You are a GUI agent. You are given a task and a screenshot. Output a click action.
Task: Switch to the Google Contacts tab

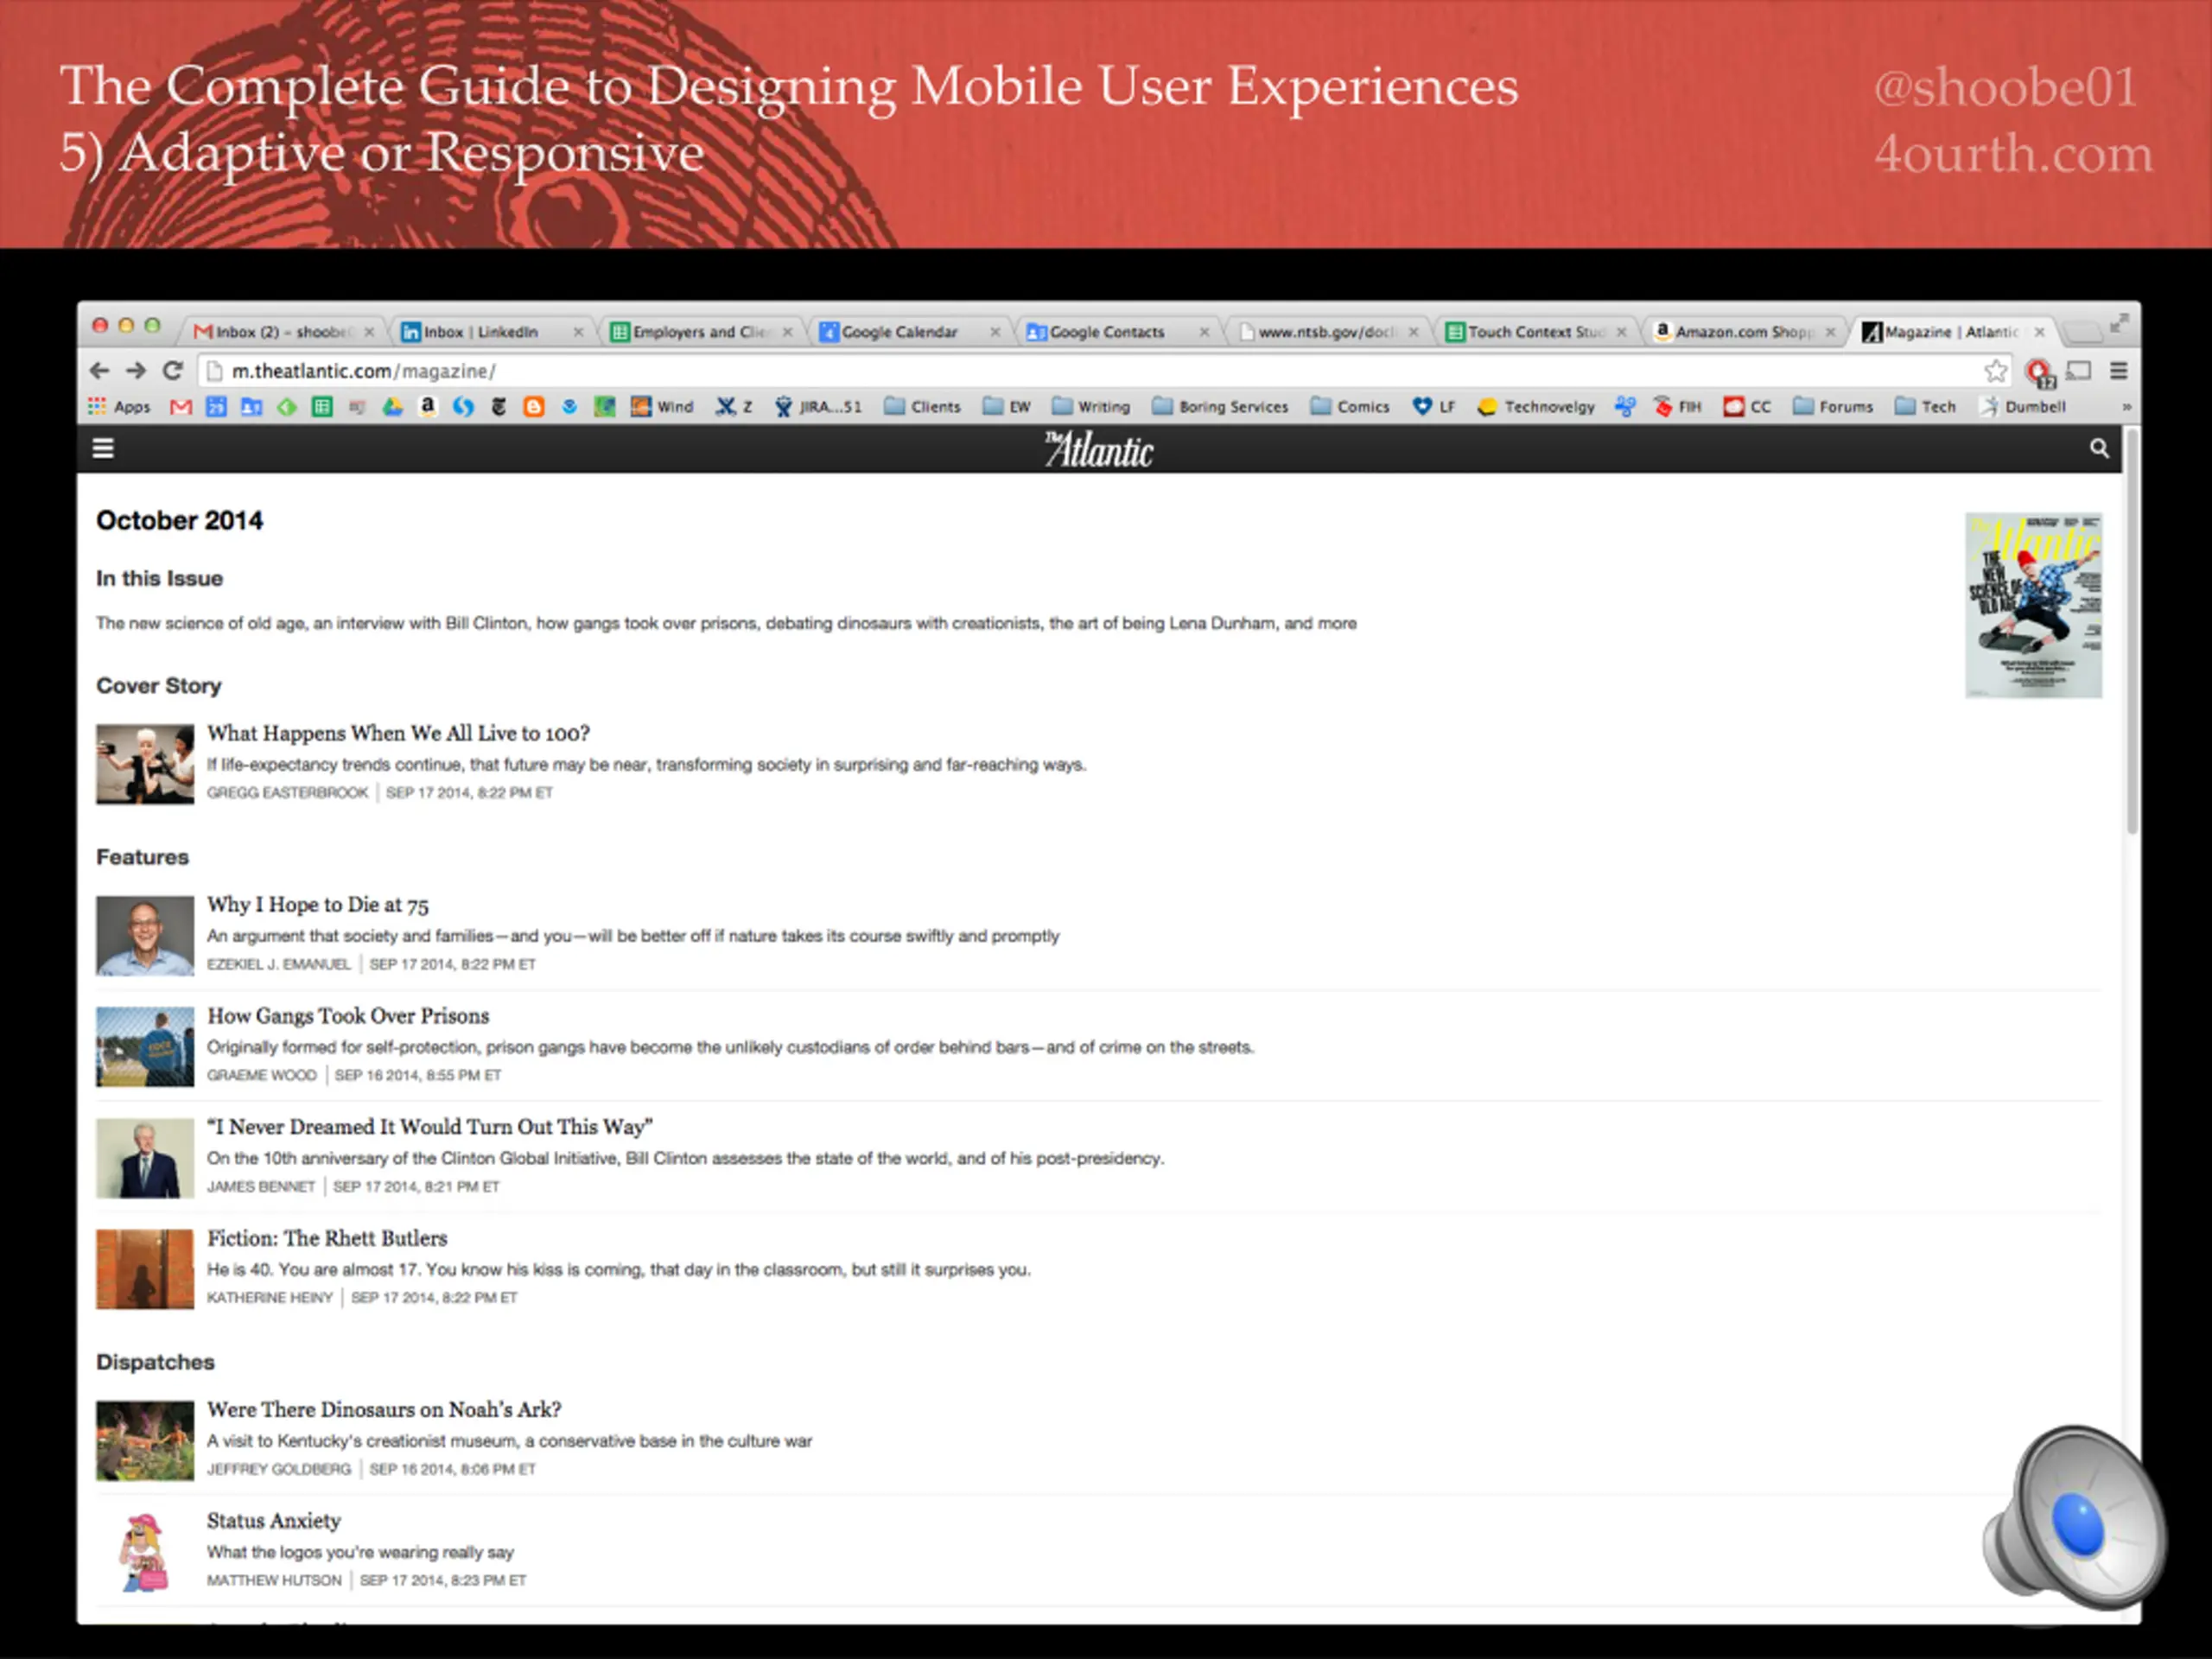(x=1117, y=331)
